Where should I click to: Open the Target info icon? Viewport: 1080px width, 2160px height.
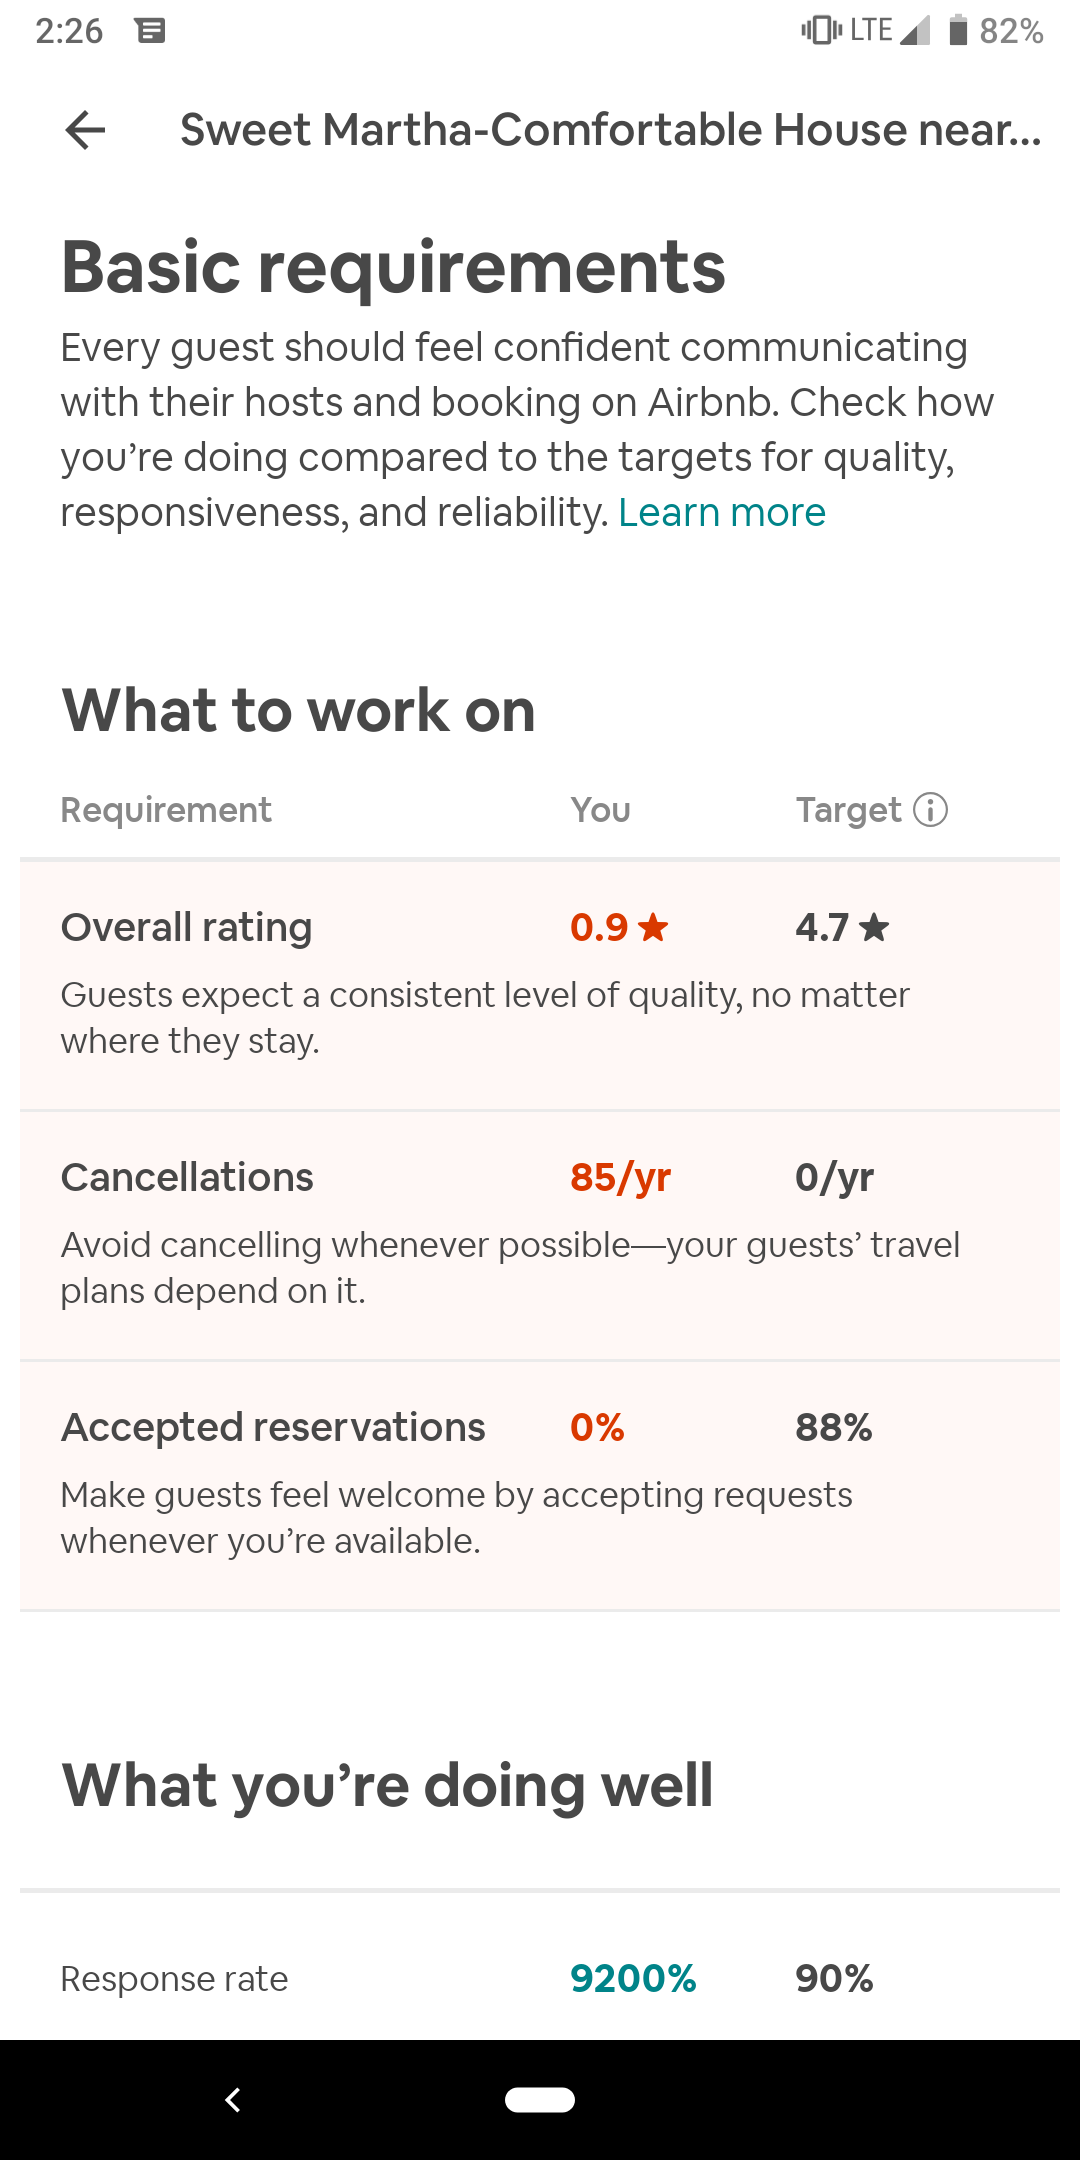coord(931,809)
